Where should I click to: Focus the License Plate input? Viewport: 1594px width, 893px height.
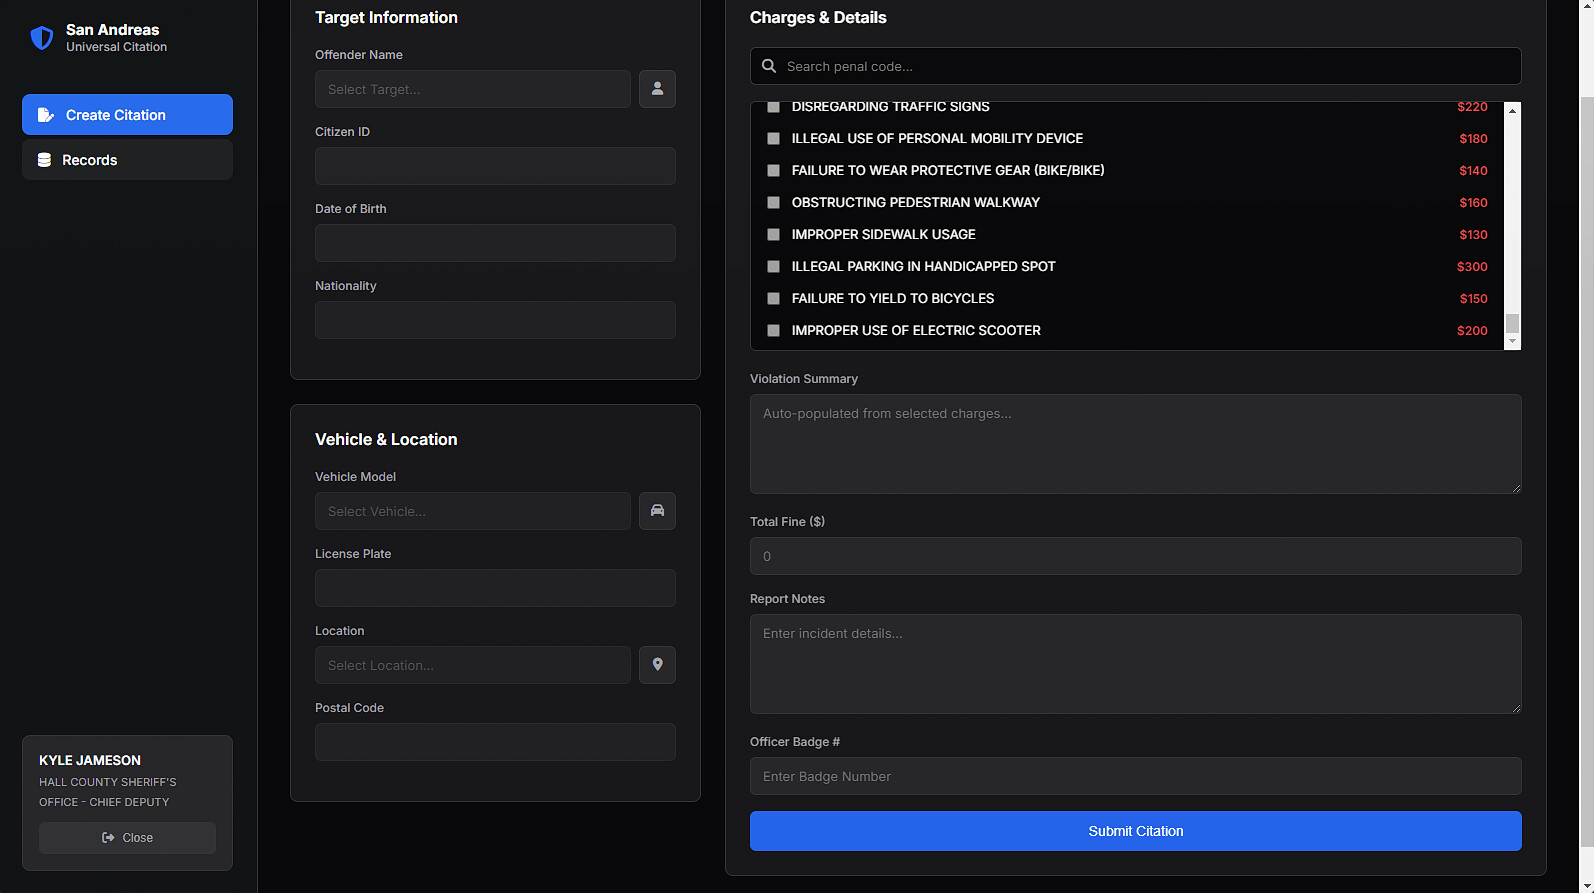click(495, 588)
